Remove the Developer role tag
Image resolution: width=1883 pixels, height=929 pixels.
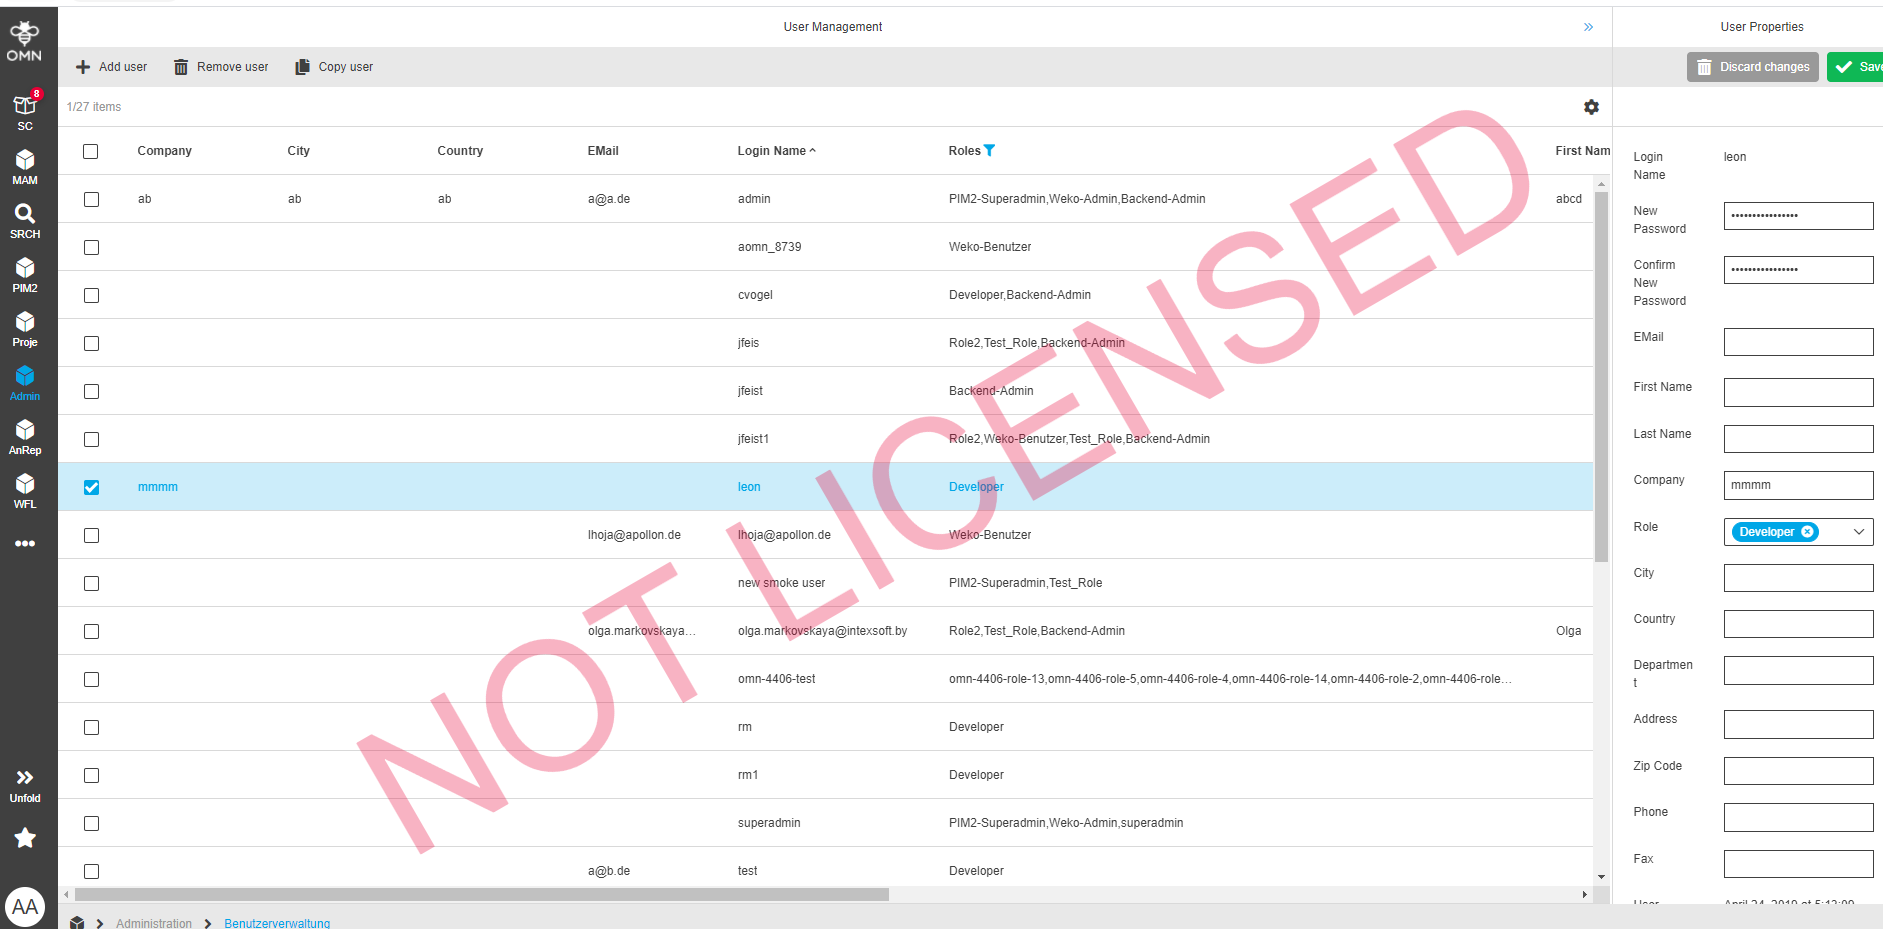[x=1808, y=531]
